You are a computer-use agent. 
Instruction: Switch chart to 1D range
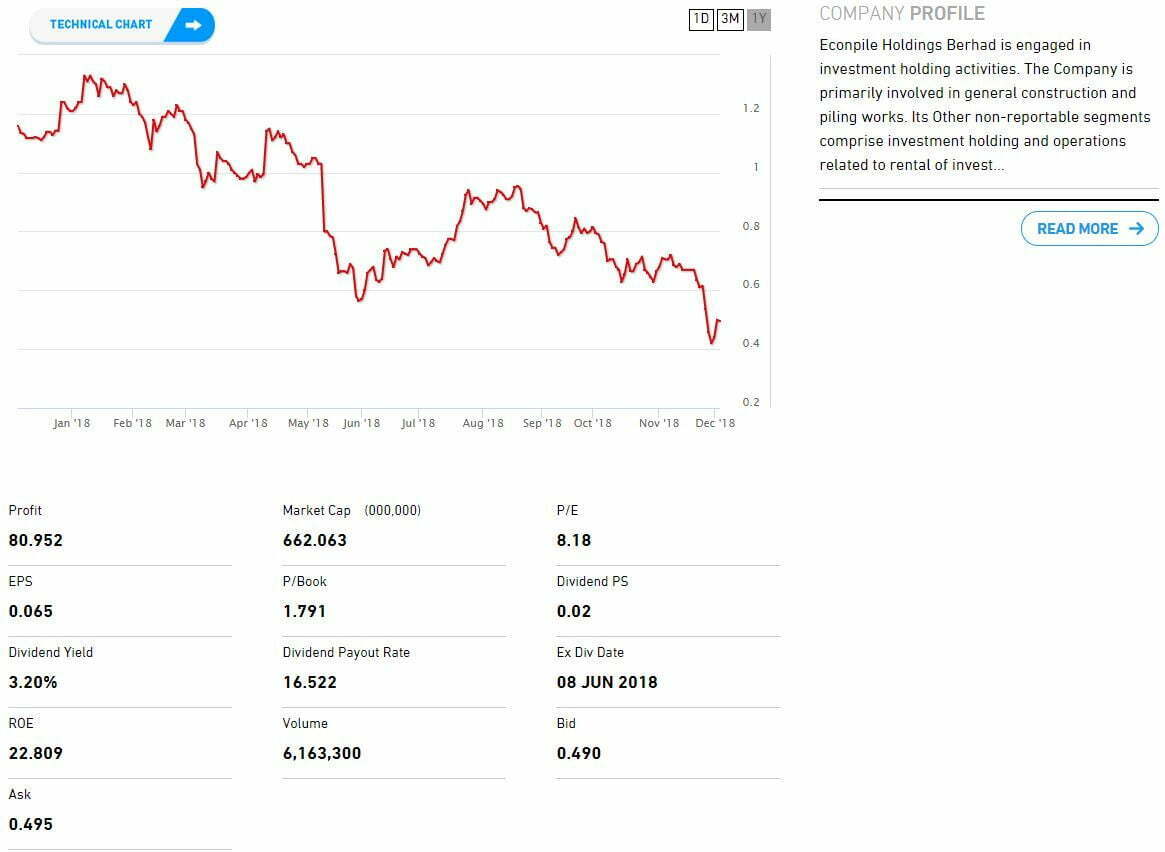[701, 19]
